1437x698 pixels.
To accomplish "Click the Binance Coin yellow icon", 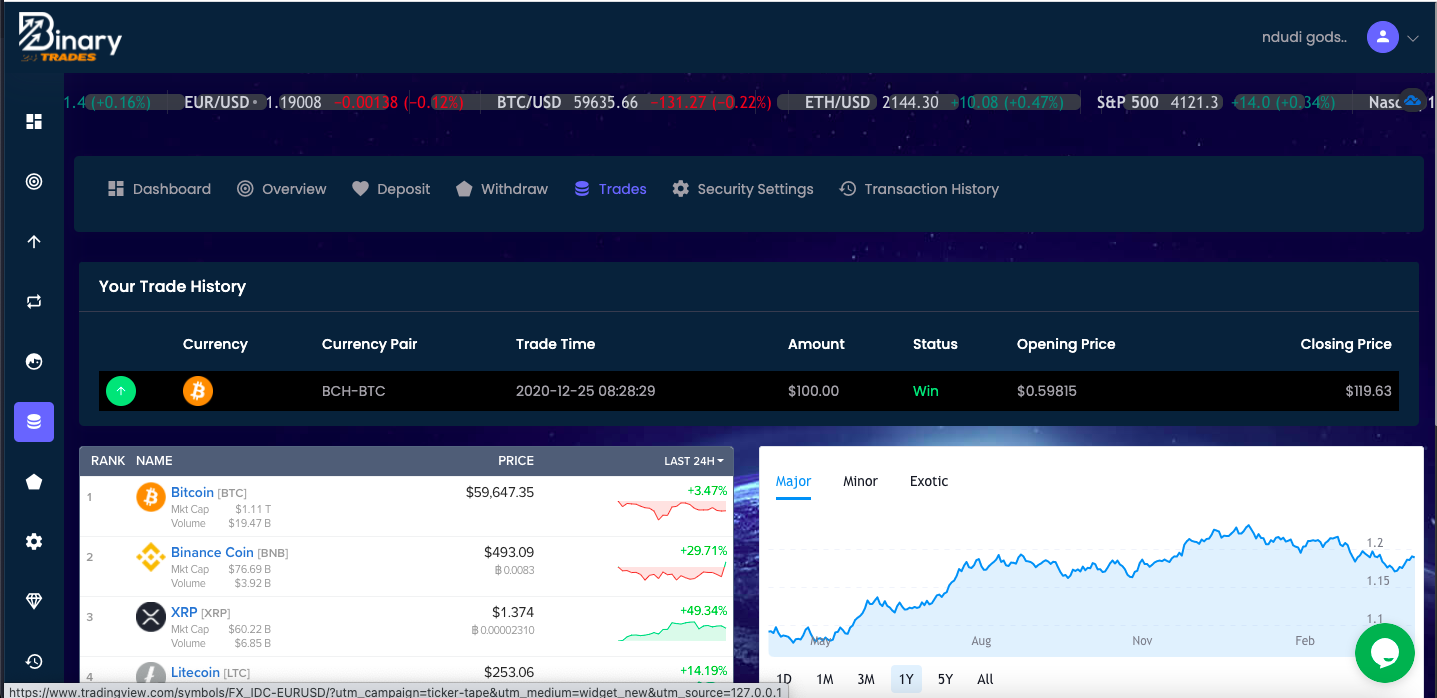I will [151, 557].
